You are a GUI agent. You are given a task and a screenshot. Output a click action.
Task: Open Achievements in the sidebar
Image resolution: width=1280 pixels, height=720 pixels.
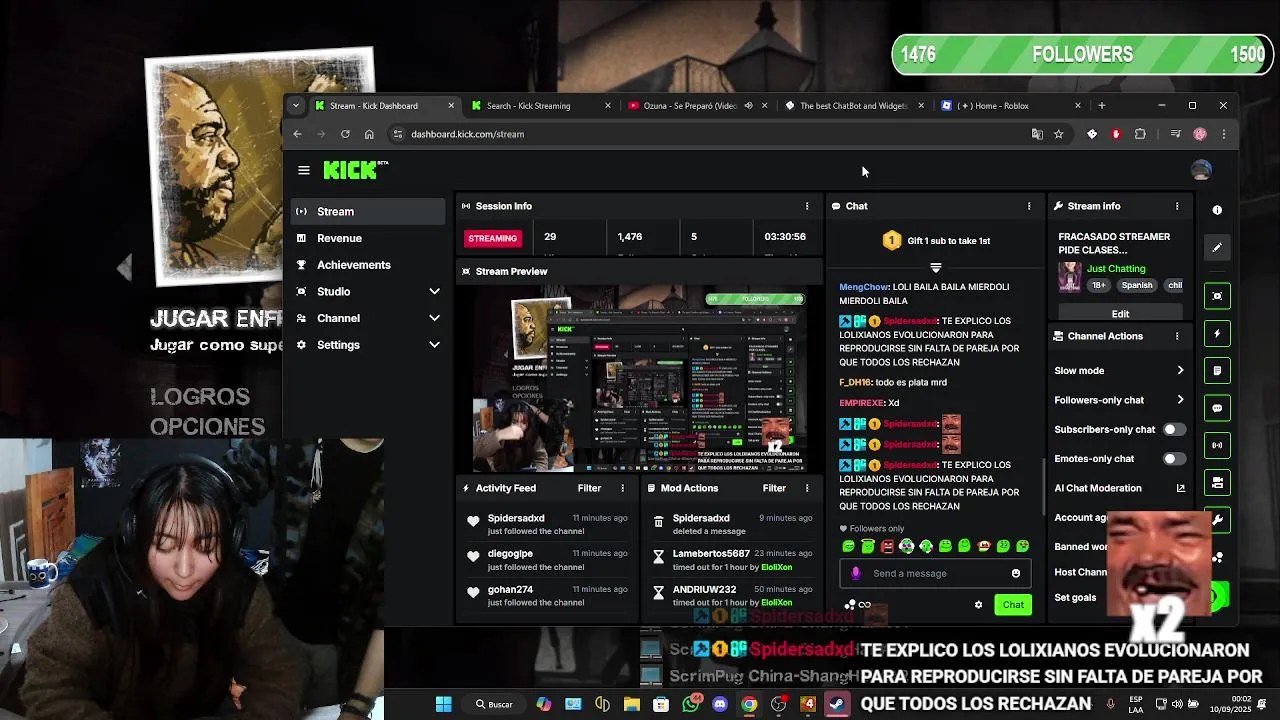coord(368,265)
